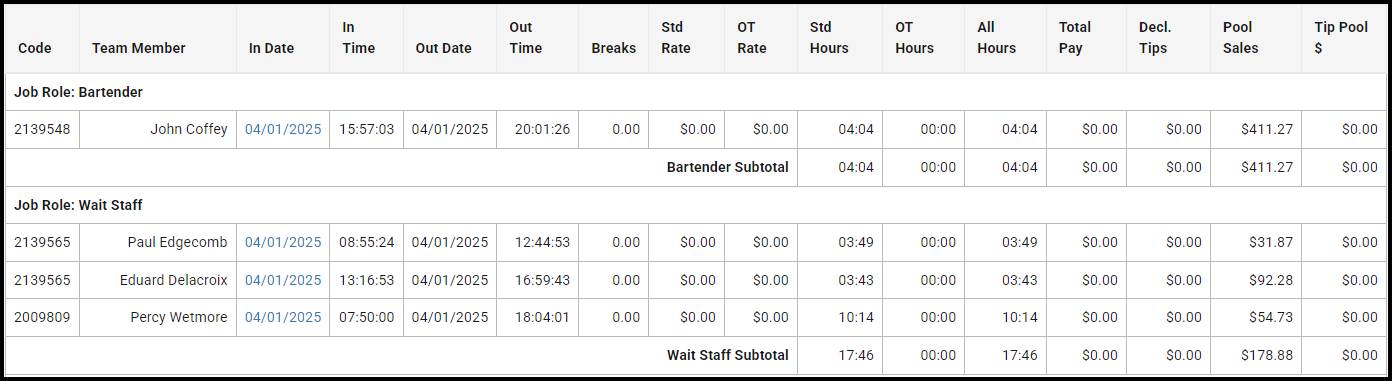
Task: Select the Job Role: Bartender group row
Action: 696,92
